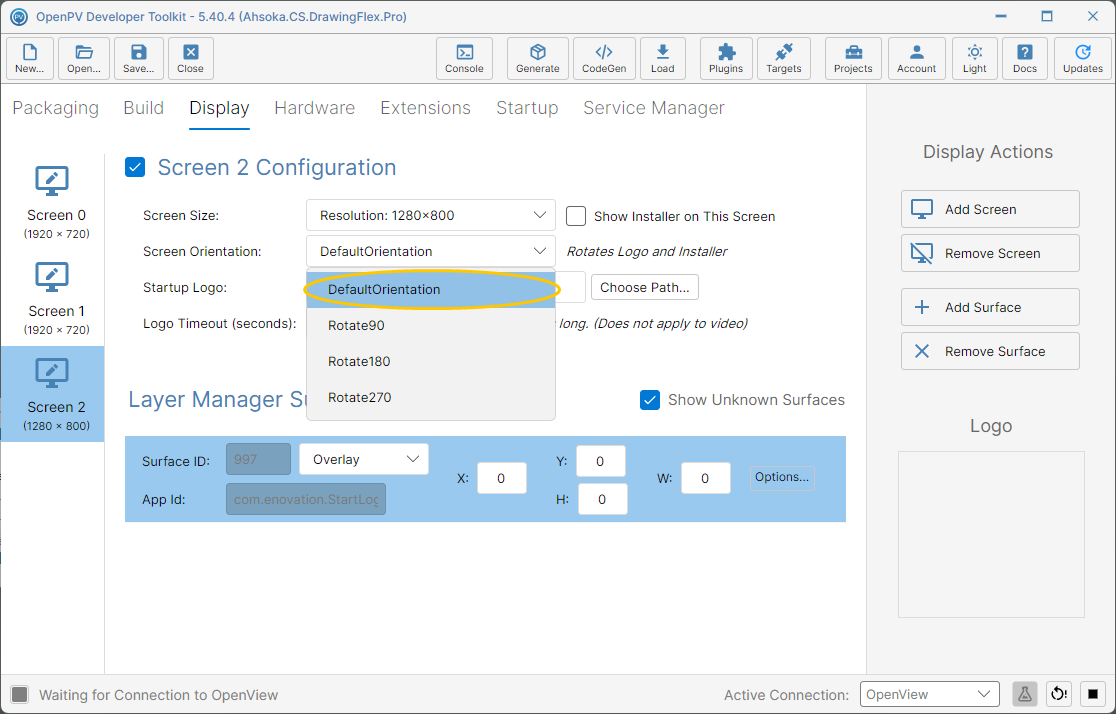Check for Updates in the toolbar

(1083, 58)
